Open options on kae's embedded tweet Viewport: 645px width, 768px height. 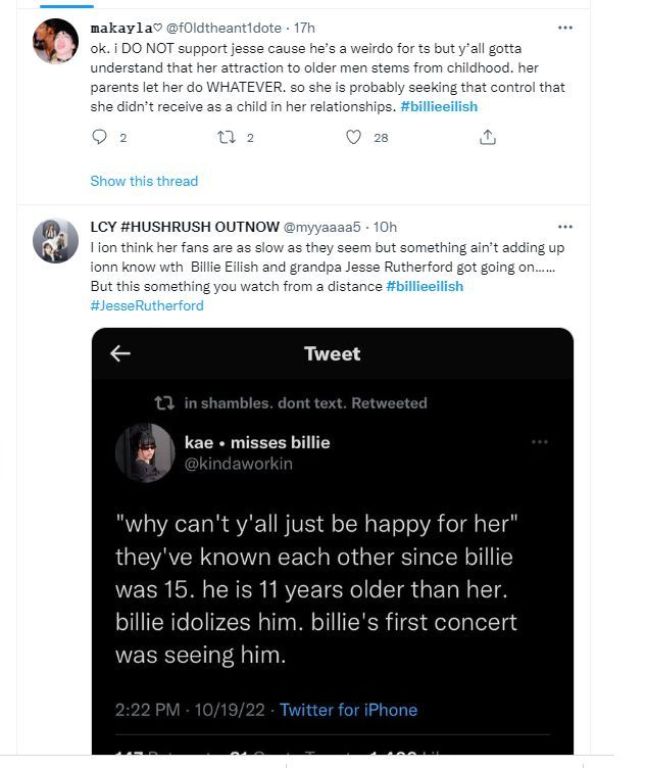click(x=540, y=442)
